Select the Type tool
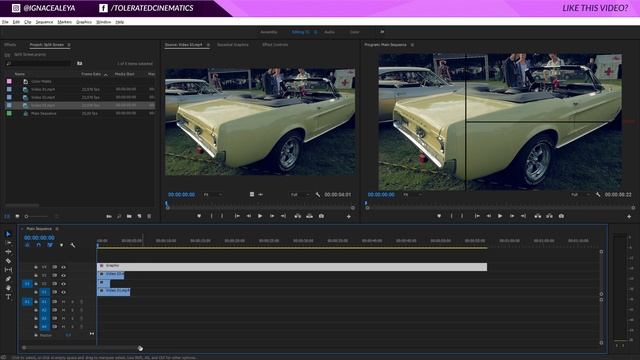This screenshot has height=360, width=640. 8,297
